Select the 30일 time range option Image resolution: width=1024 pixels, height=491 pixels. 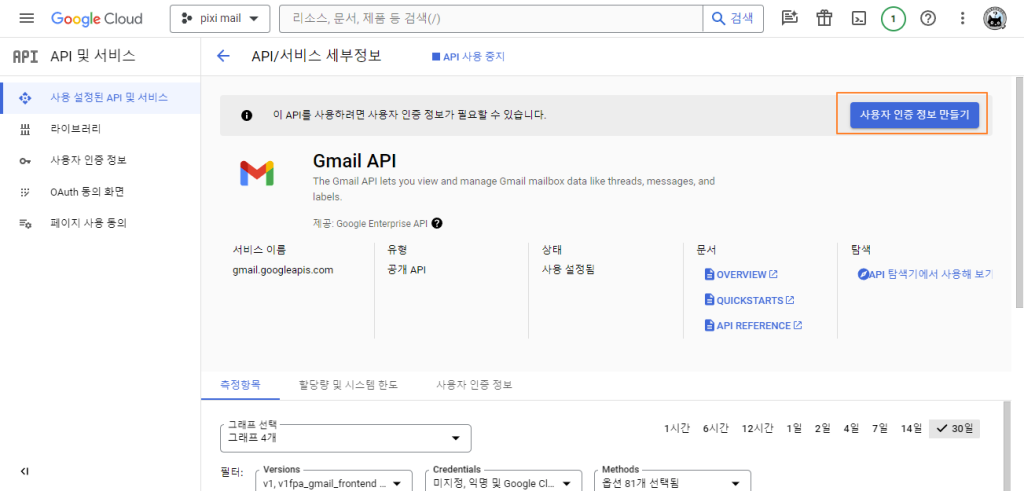tap(954, 428)
